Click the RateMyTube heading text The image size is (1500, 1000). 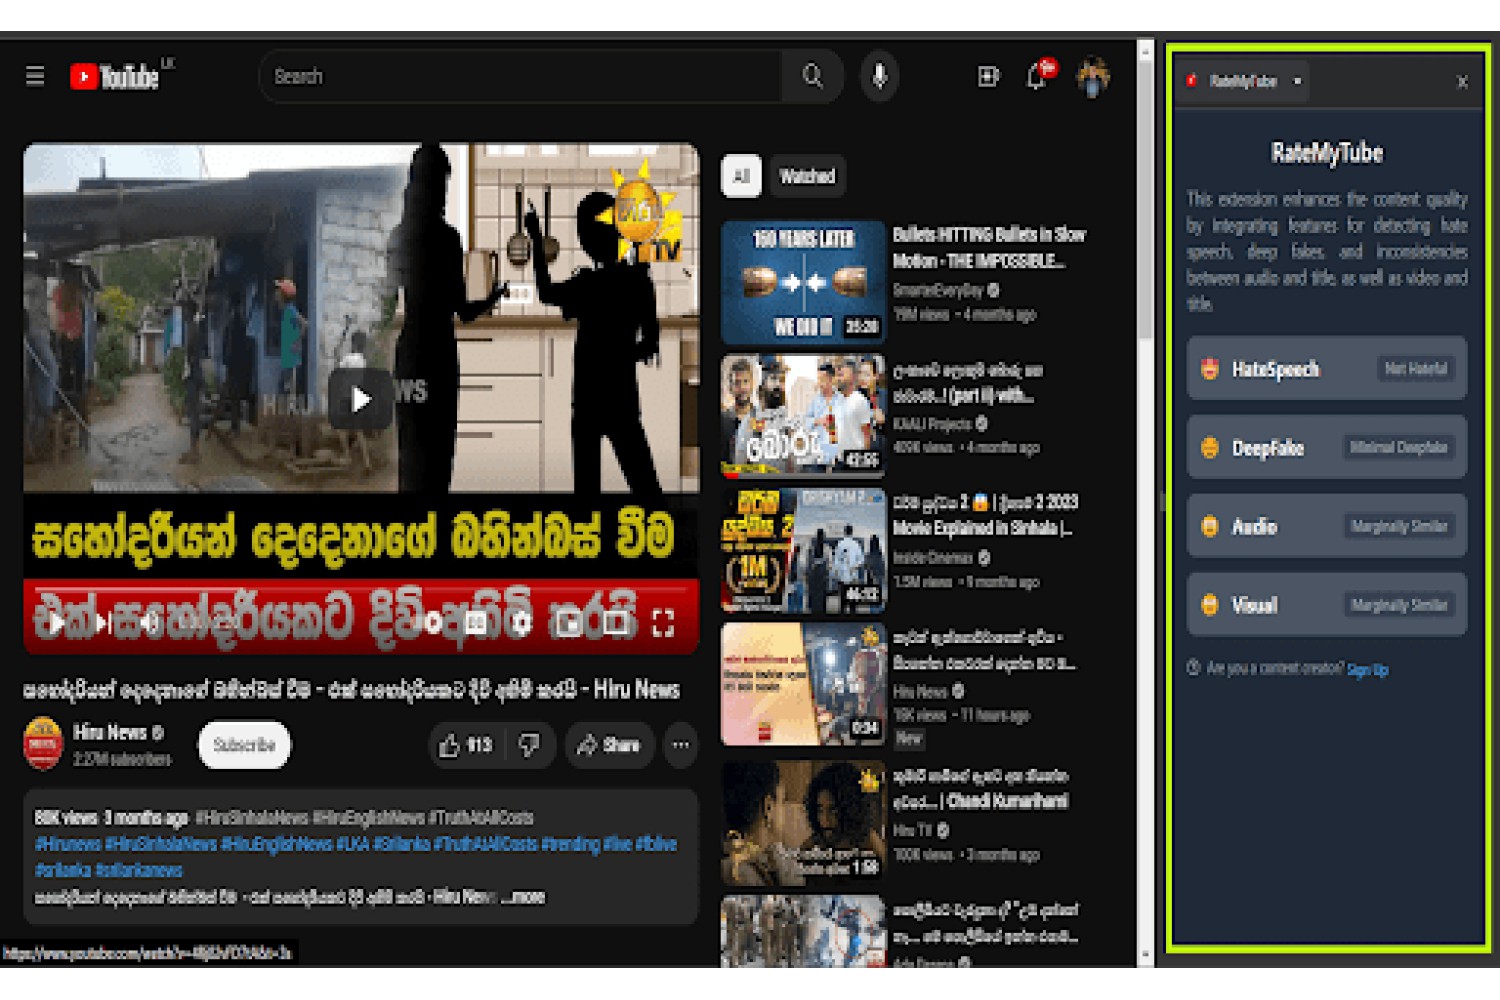pos(1327,153)
